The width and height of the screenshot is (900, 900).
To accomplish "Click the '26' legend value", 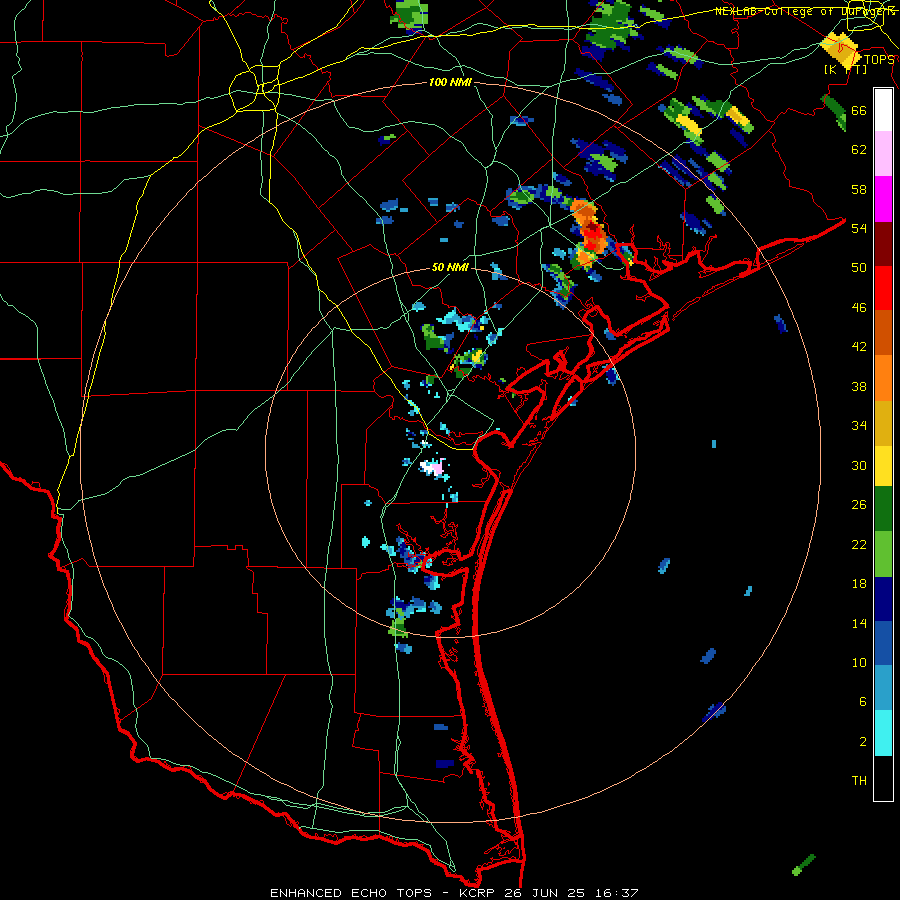I will 859,505.
